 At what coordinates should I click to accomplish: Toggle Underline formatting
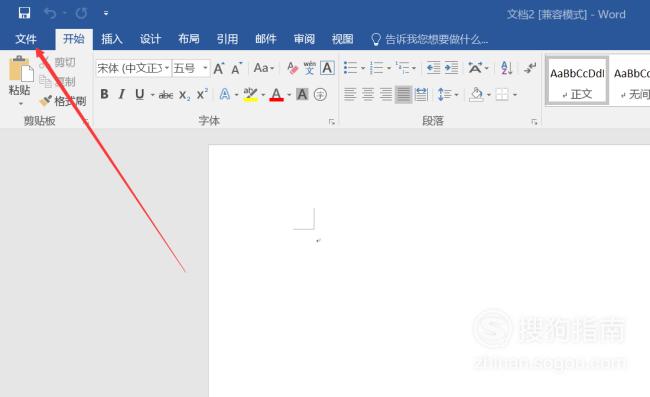tap(140, 94)
